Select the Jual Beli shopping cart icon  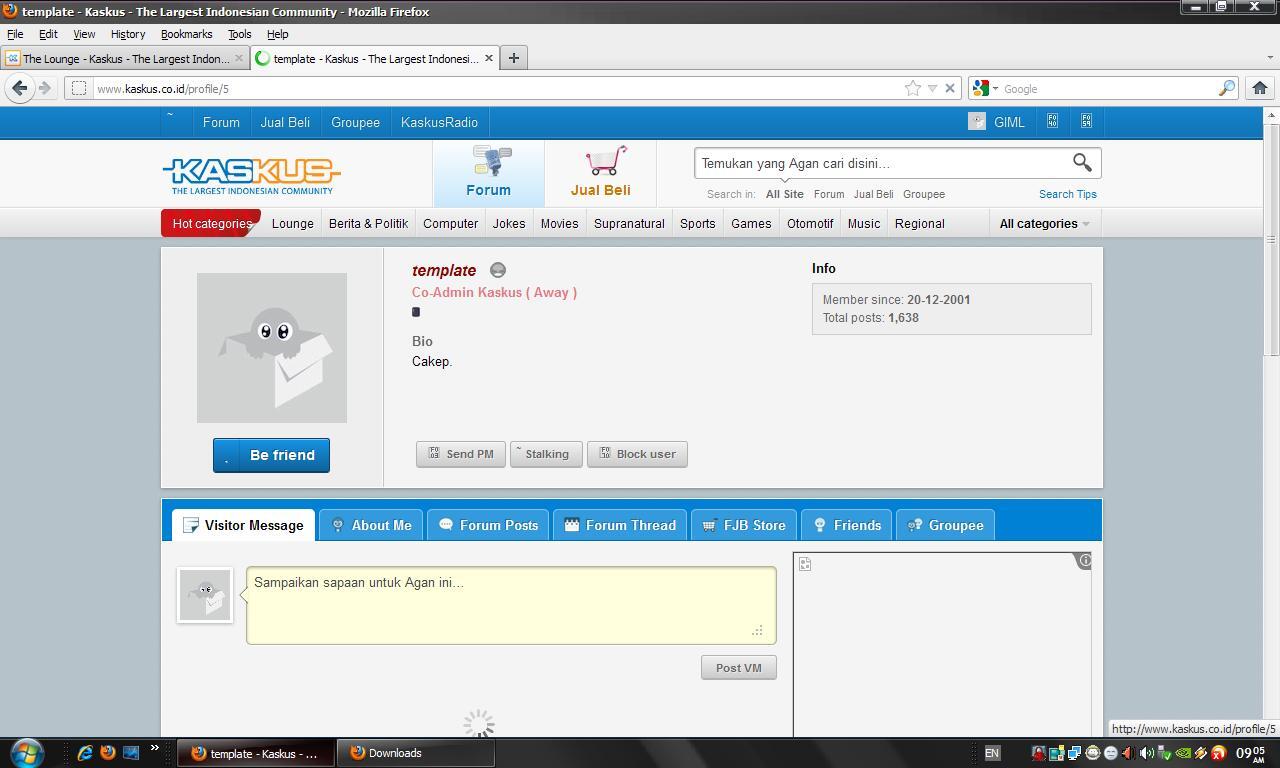coord(601,173)
